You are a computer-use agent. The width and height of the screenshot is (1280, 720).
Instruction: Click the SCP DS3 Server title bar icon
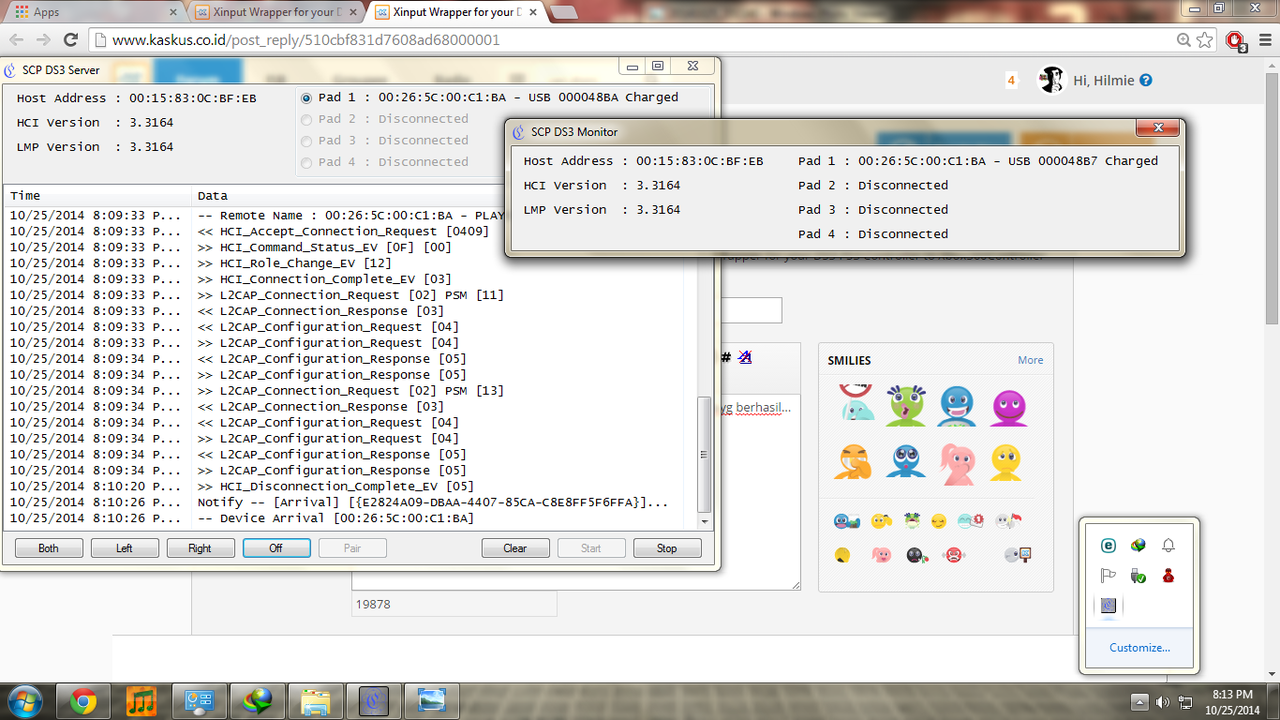click(x=10, y=70)
